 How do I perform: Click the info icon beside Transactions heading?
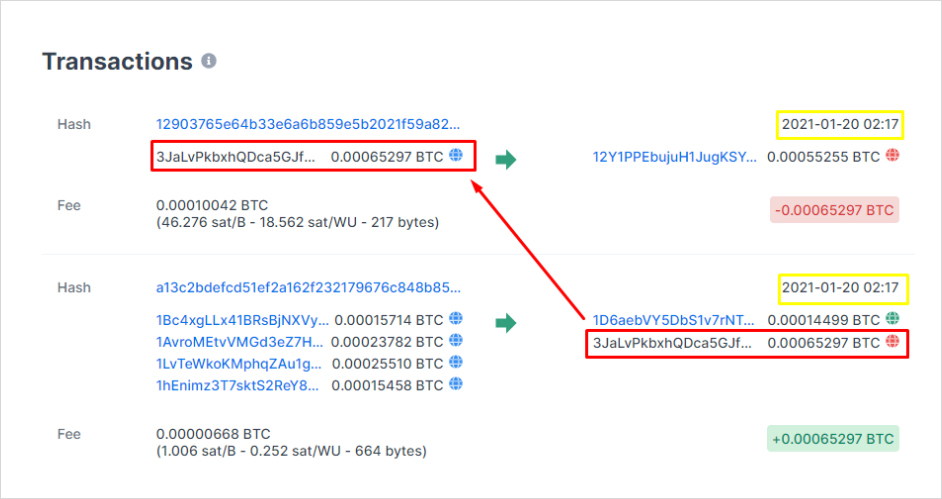click(208, 61)
